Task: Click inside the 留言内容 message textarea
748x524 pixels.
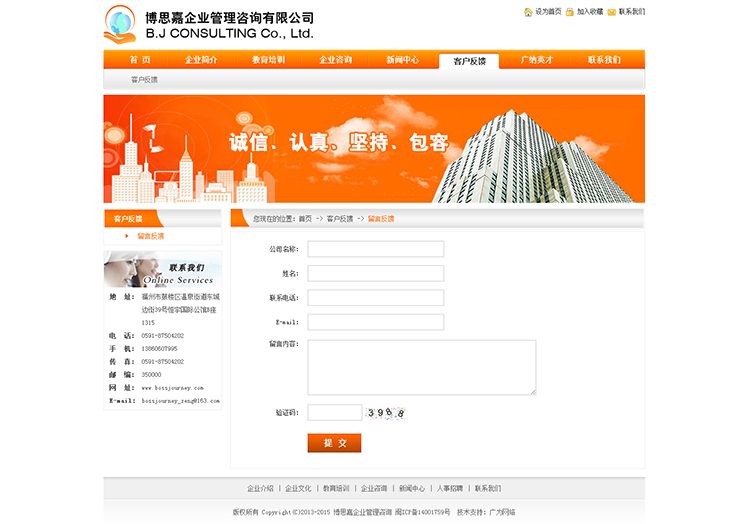Action: (x=421, y=367)
